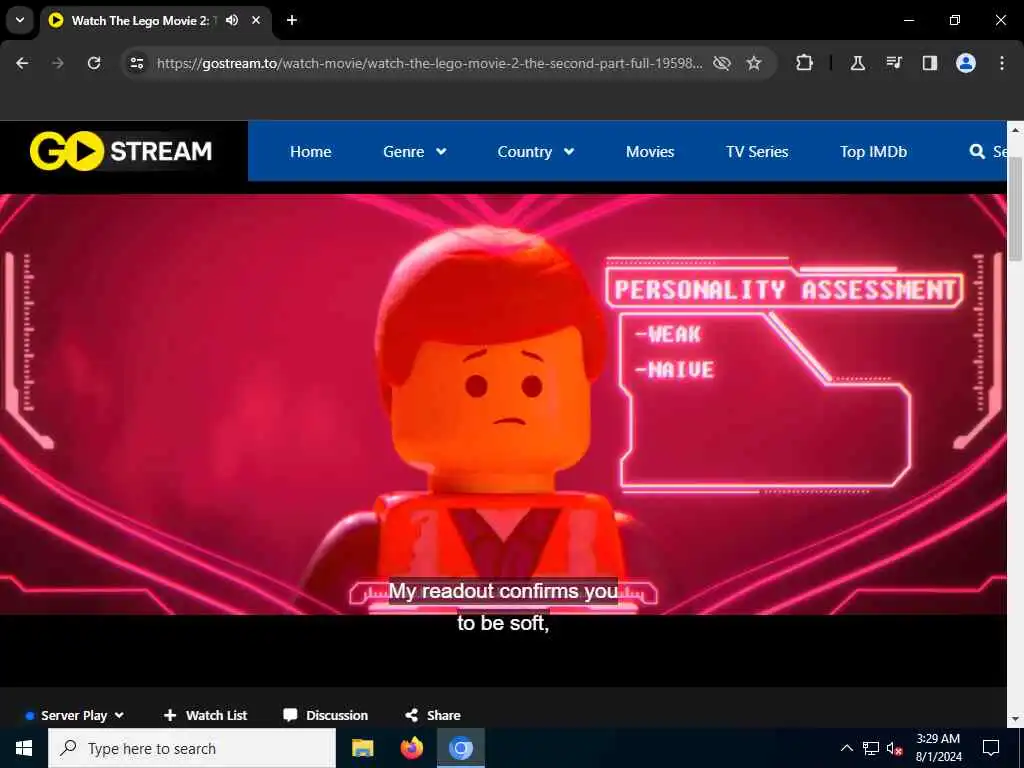Click the search magnifier icon in navbar
1024x768 pixels.
point(977,152)
